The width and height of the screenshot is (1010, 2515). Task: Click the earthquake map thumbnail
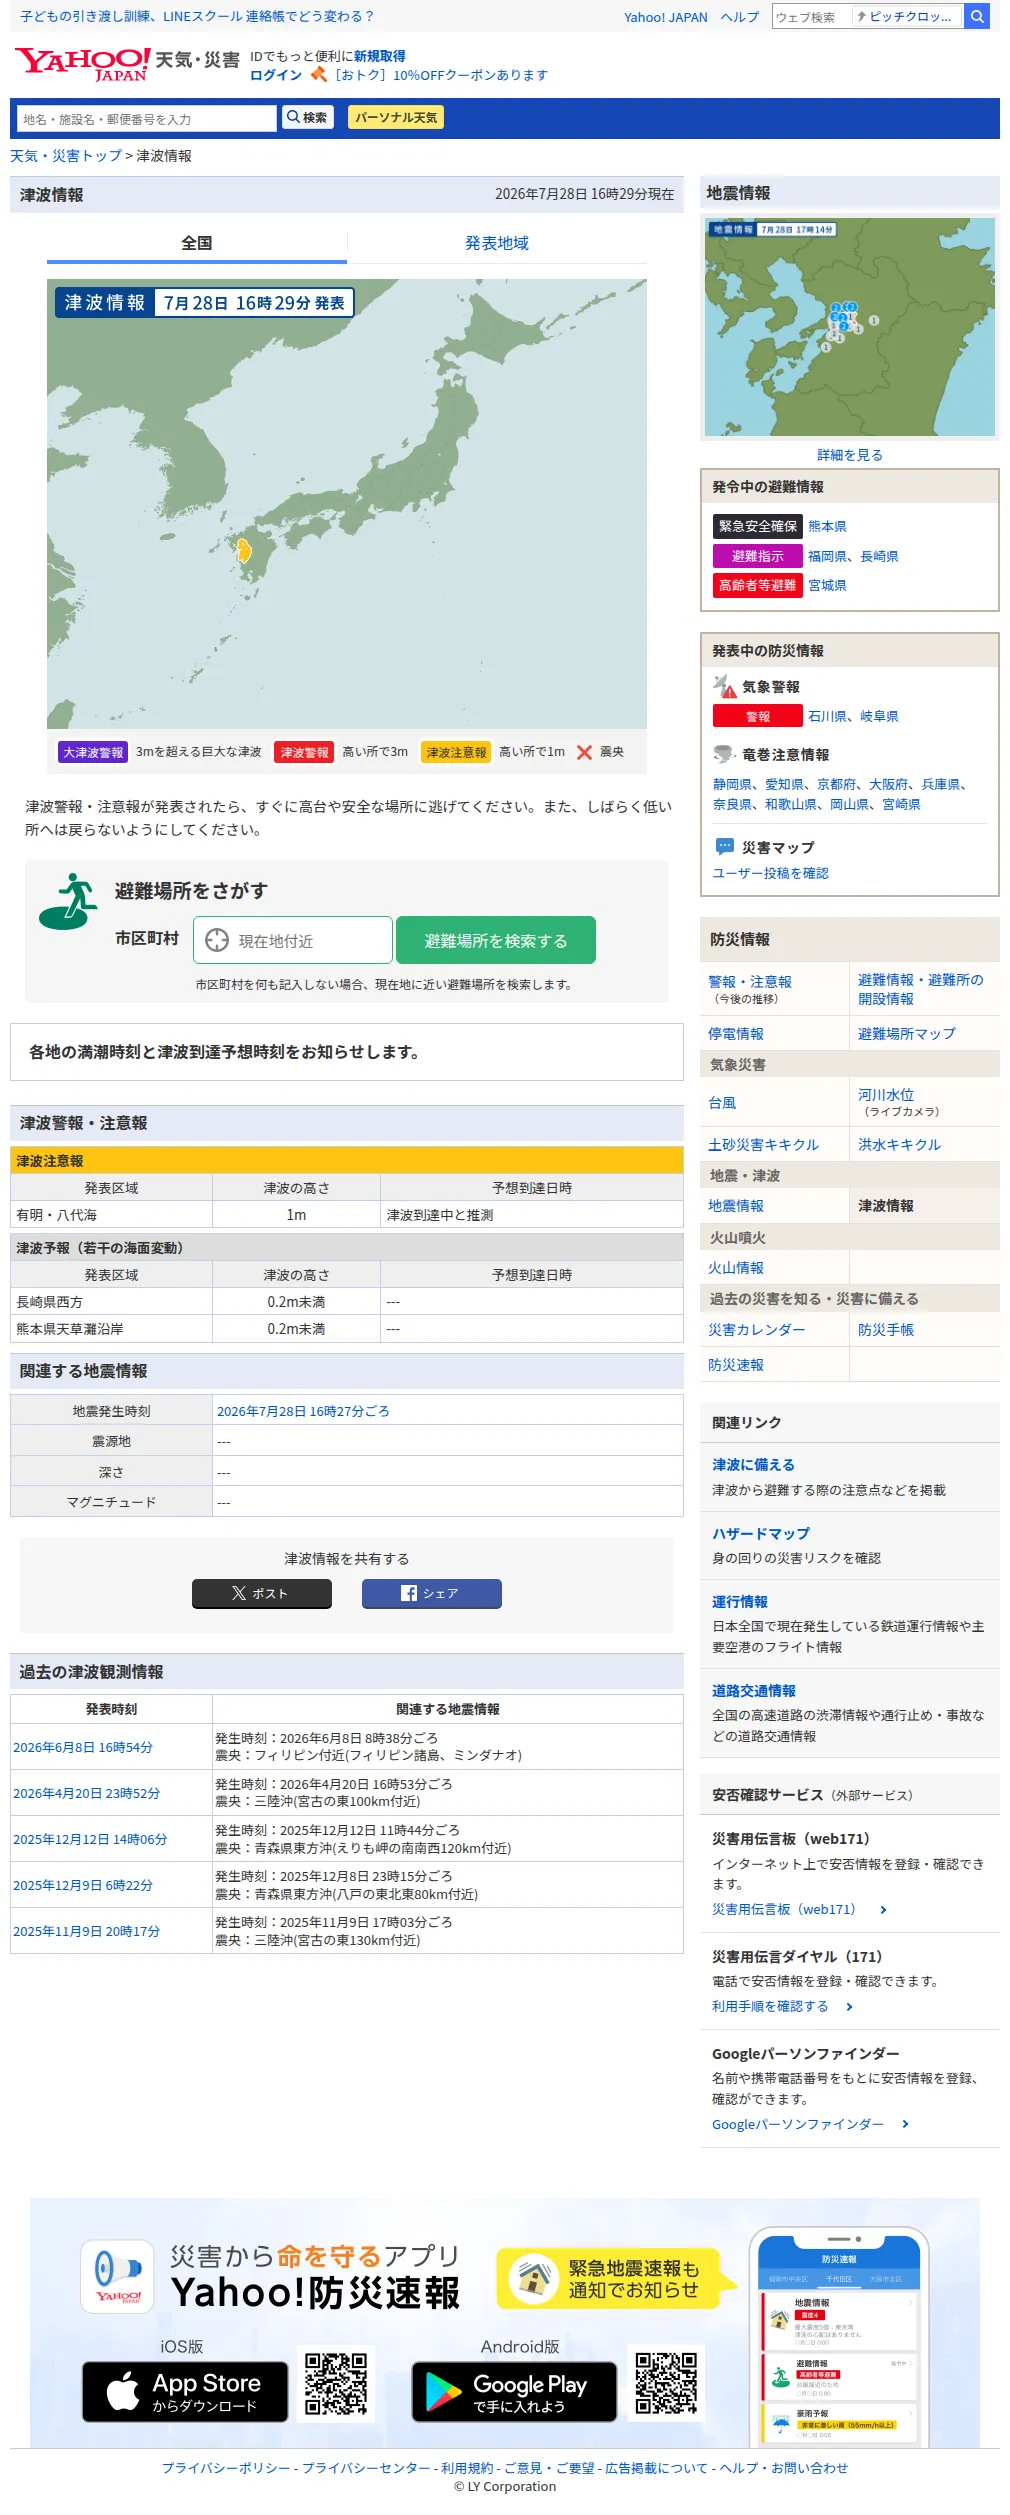(x=850, y=327)
